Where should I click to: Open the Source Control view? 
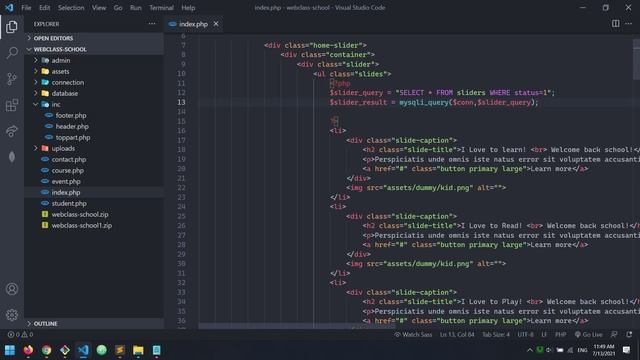[12, 79]
